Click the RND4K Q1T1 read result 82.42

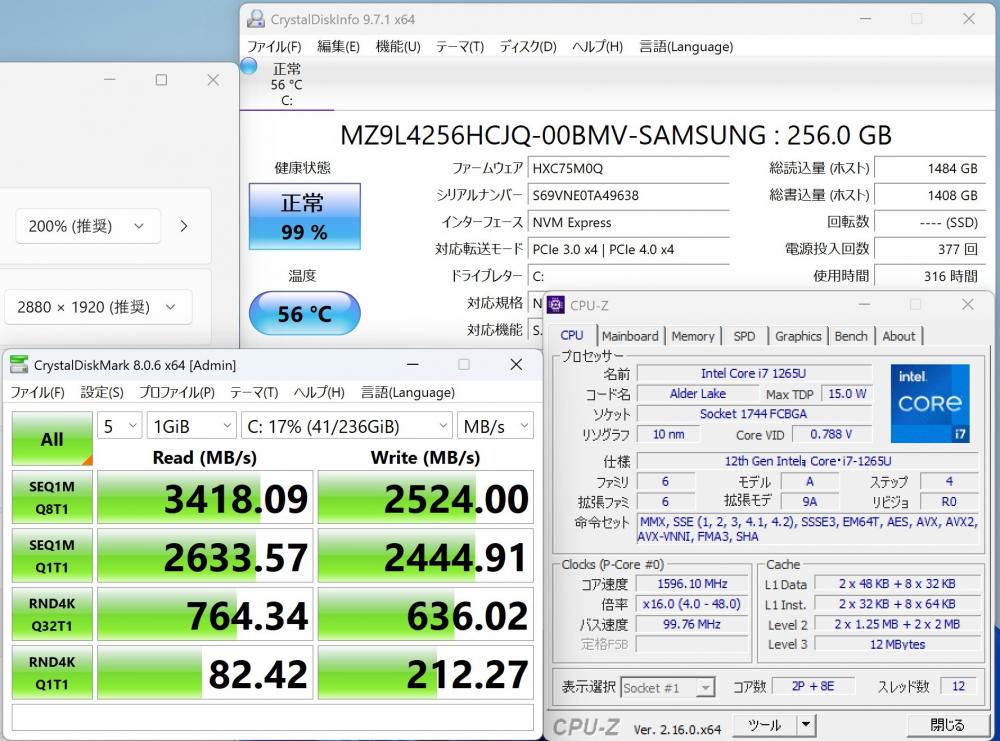205,673
